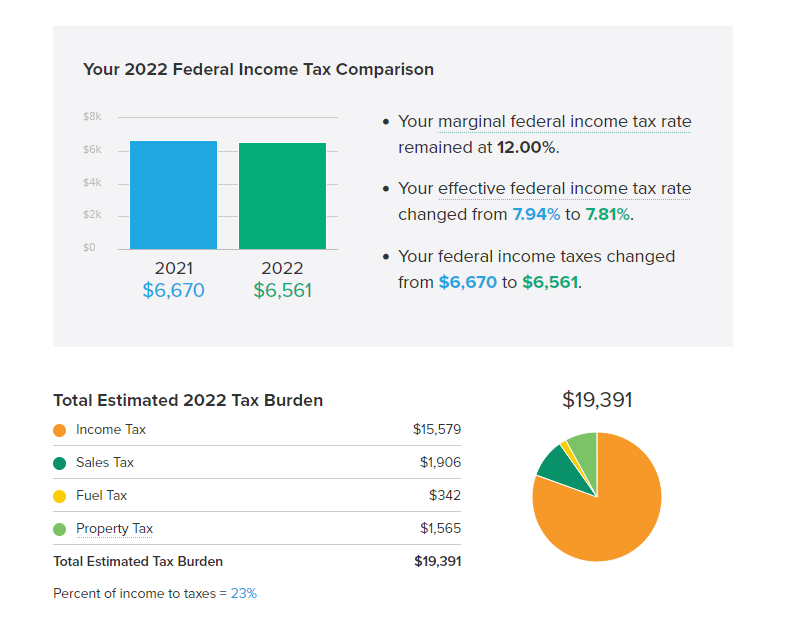
Task: Click the green 2022 bar in chart
Action: click(282, 196)
